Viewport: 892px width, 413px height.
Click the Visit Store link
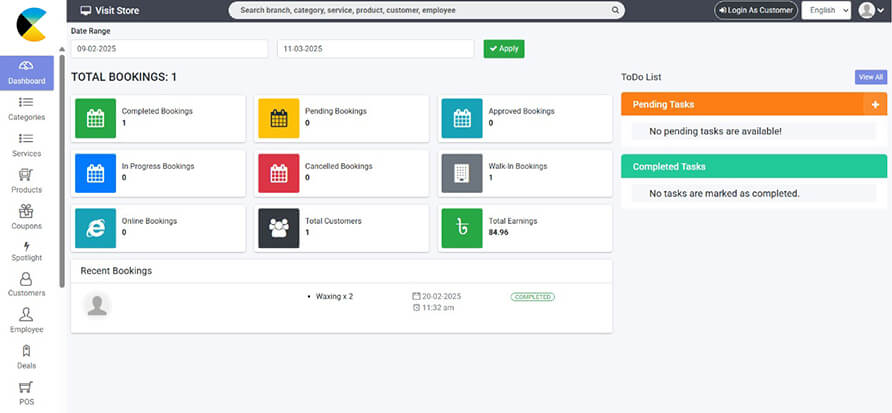pyautogui.click(x=110, y=11)
